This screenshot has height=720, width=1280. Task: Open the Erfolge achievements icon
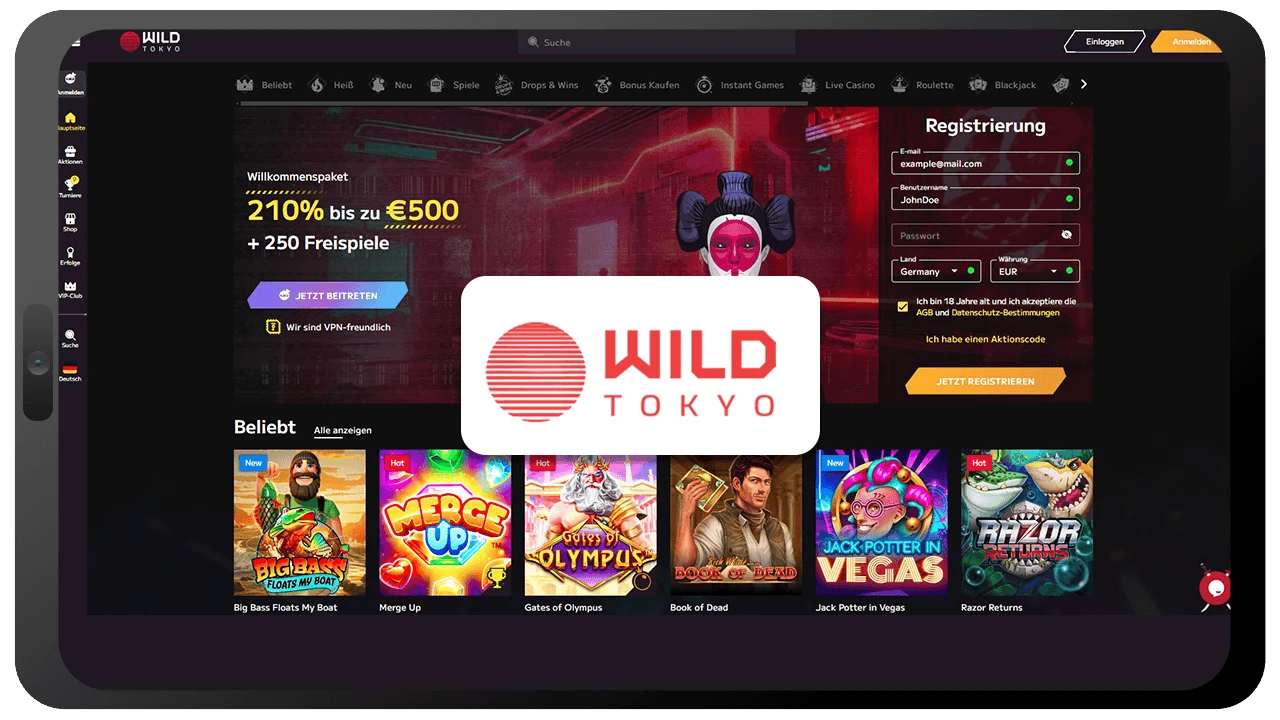click(x=70, y=253)
